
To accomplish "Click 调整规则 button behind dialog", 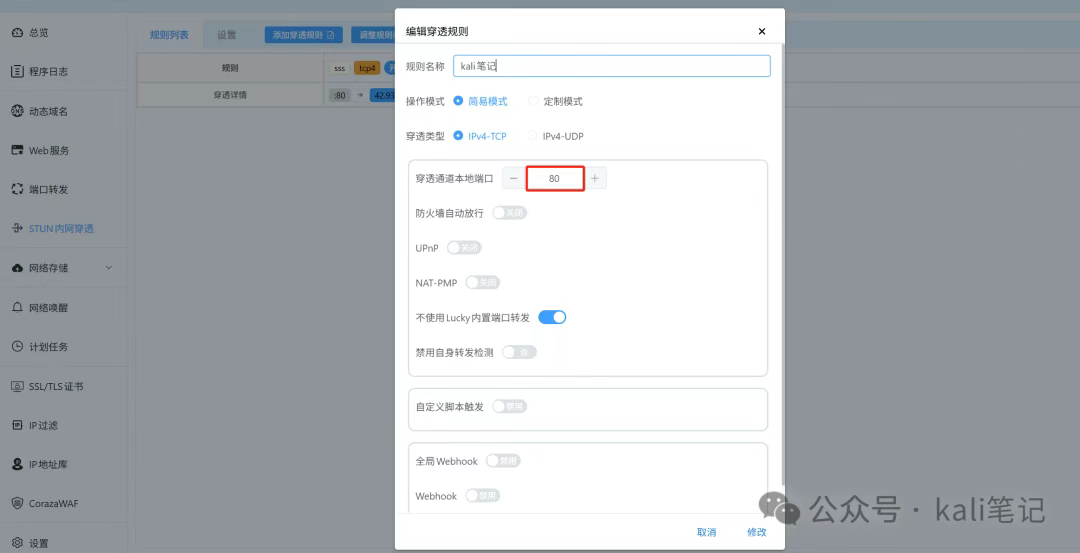I will 373,35.
